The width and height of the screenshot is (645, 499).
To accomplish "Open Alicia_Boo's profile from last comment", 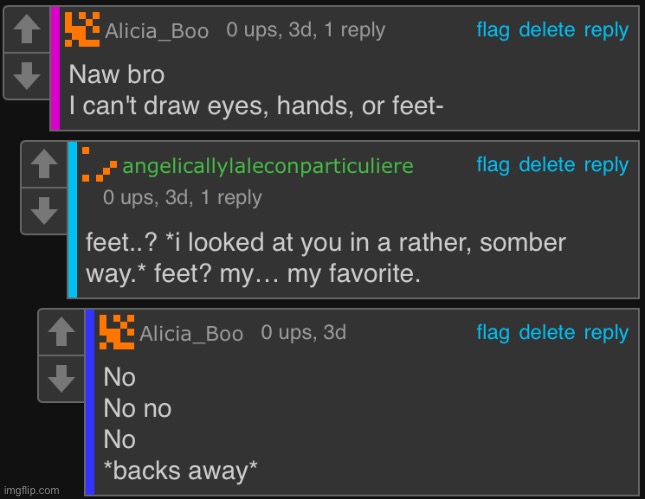I will [x=191, y=333].
